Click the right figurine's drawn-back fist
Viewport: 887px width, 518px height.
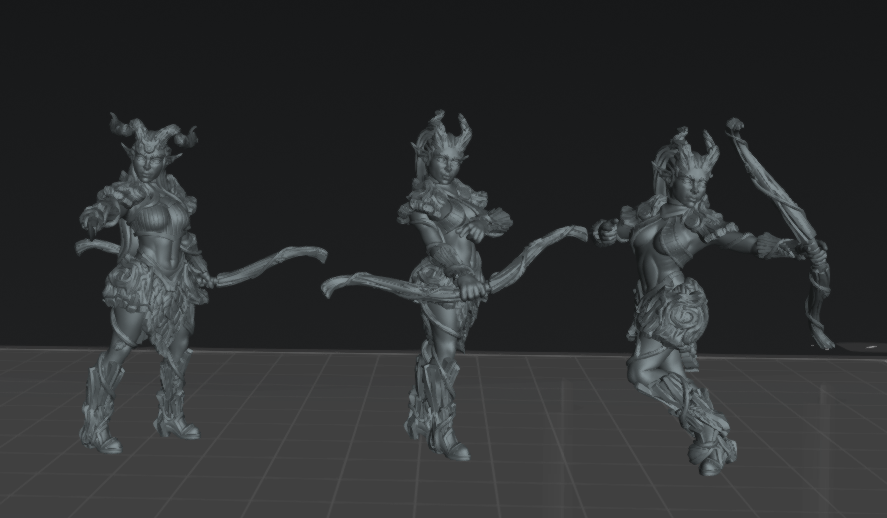(605, 231)
